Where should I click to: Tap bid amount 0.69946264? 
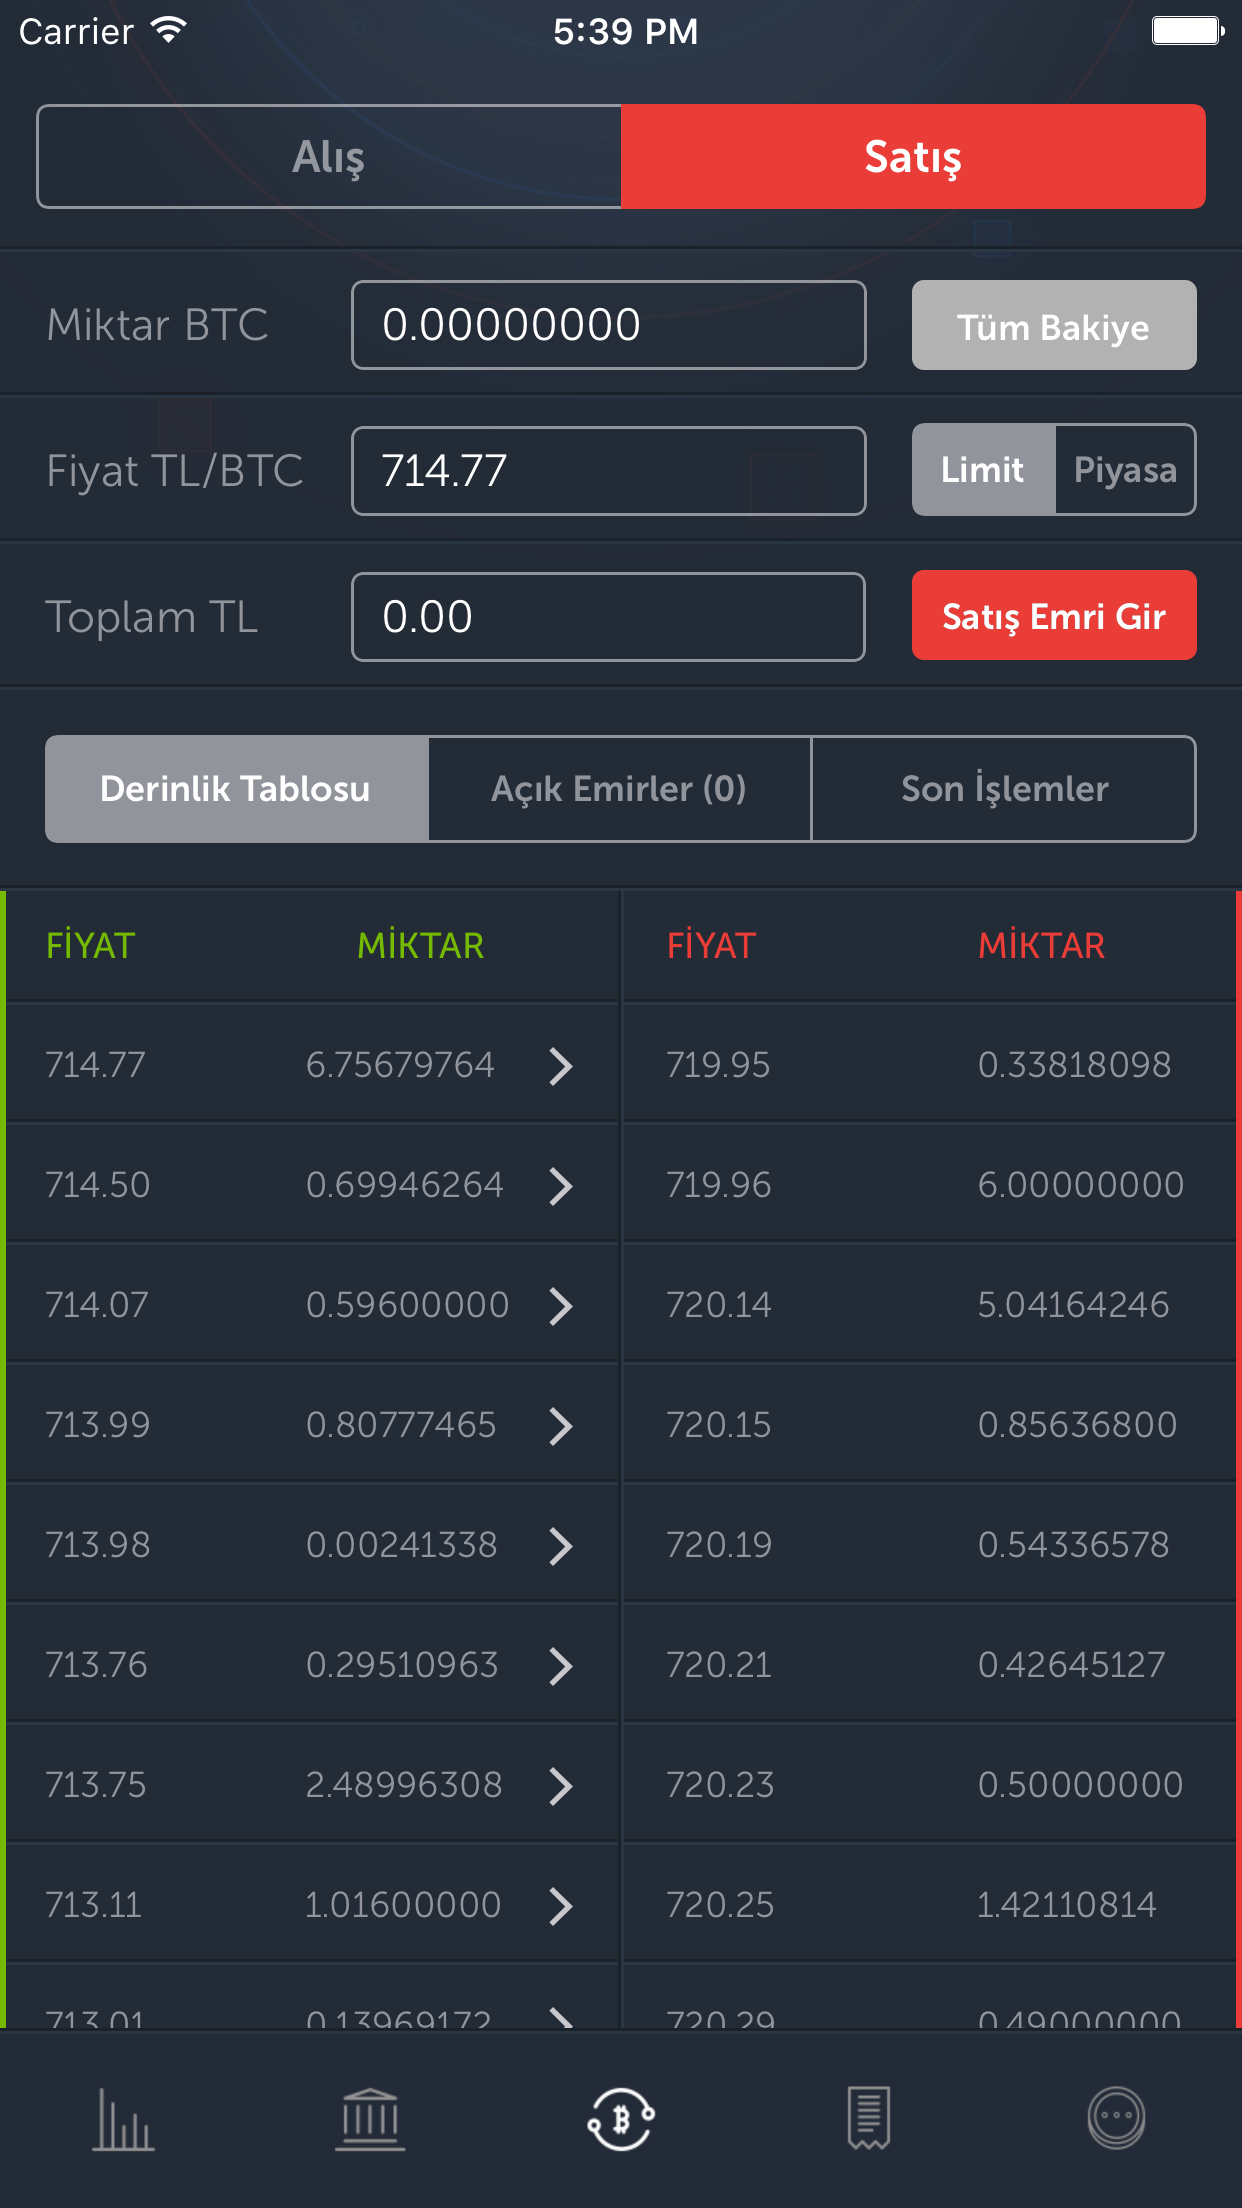(x=404, y=1185)
